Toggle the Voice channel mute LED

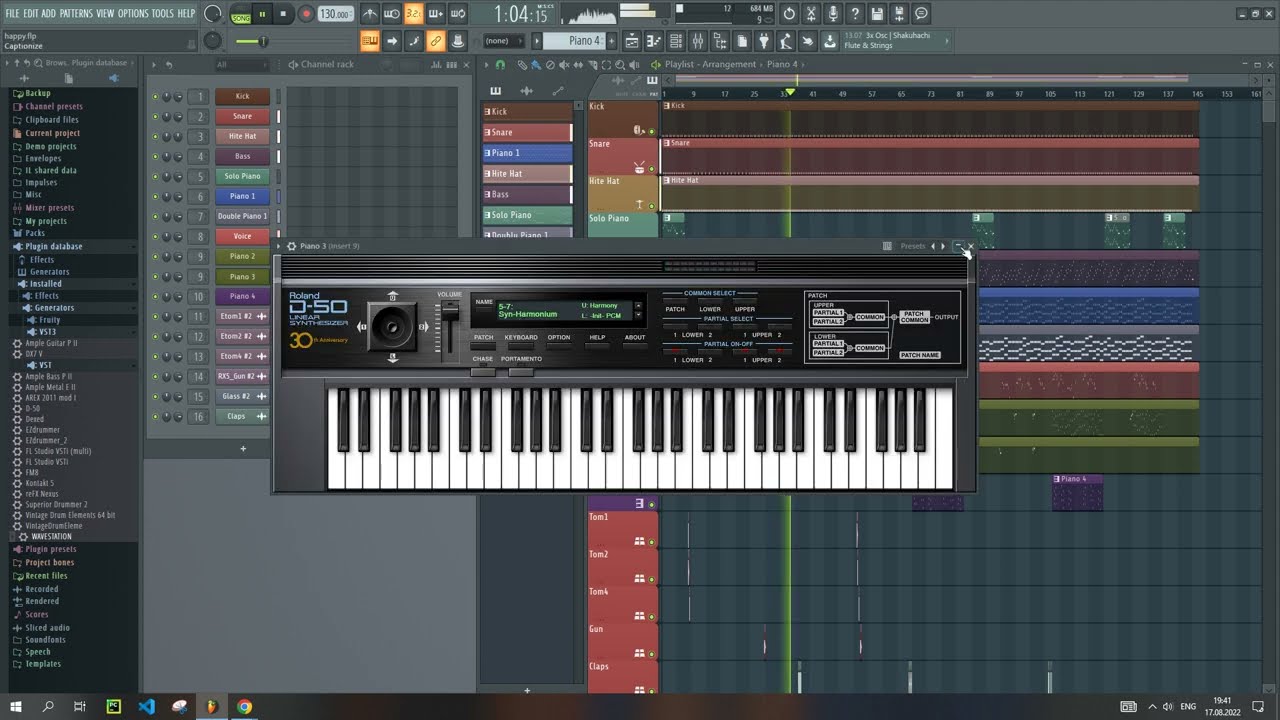(155, 237)
